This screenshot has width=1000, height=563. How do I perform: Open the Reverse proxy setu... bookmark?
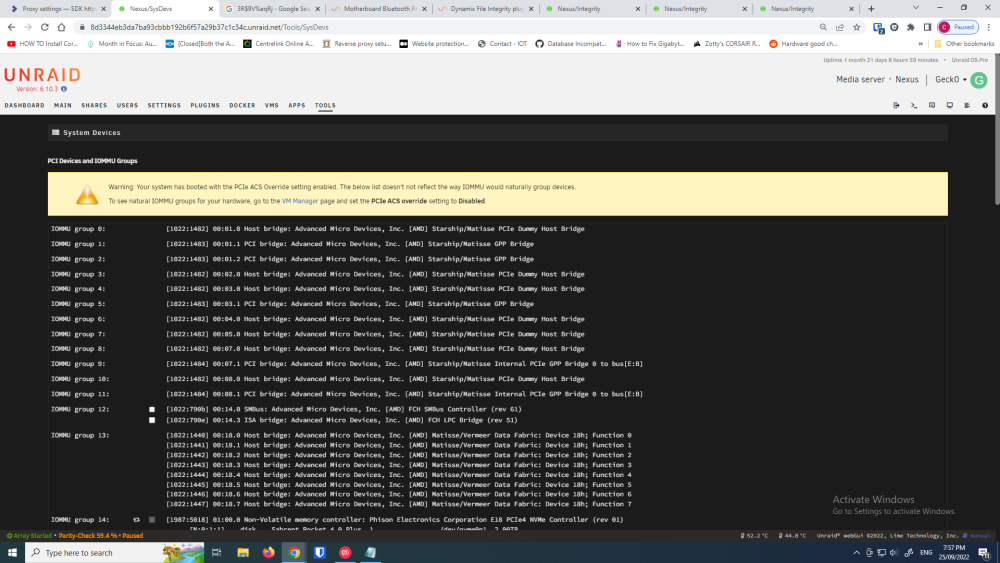(356, 44)
